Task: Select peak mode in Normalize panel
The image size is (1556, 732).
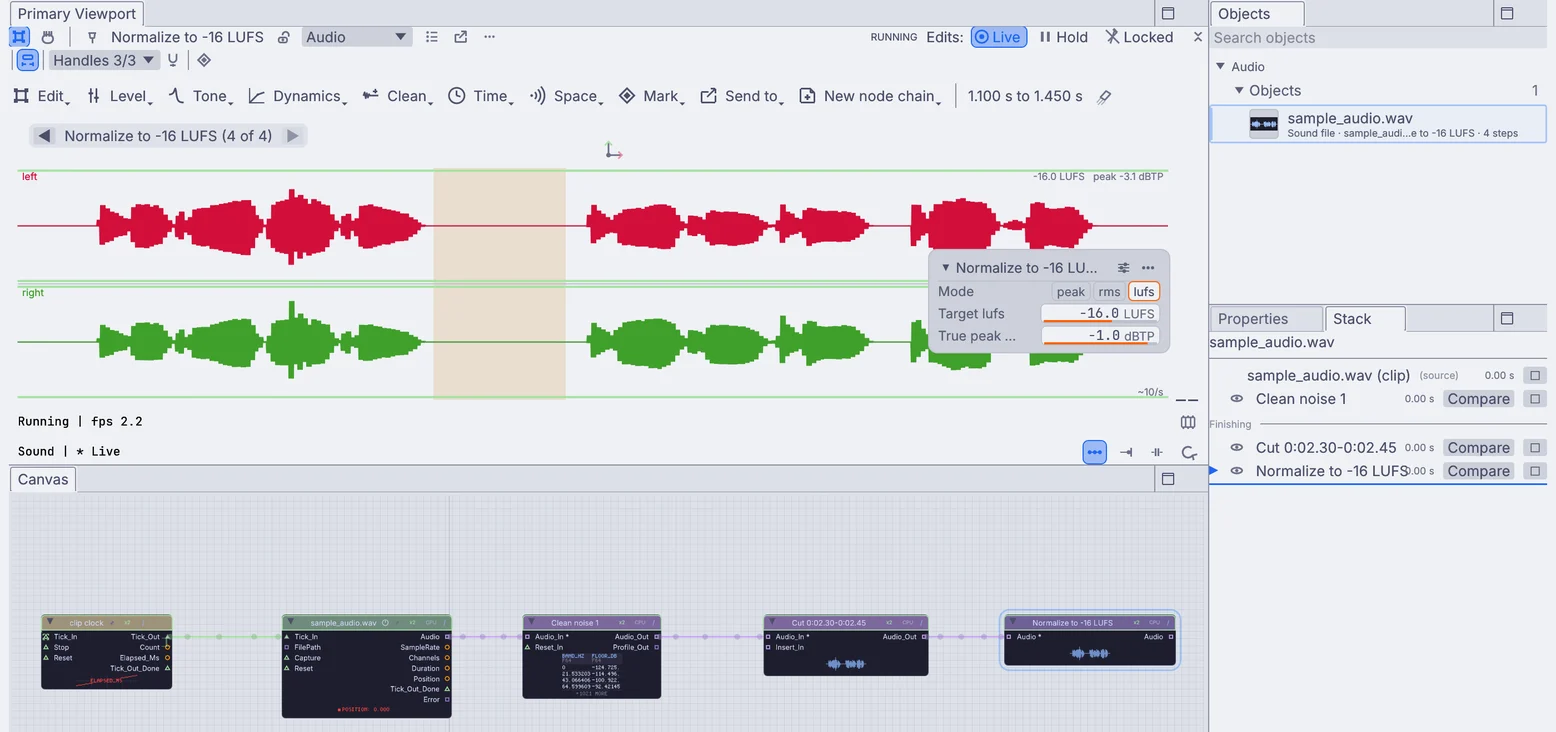Action: tap(1071, 292)
